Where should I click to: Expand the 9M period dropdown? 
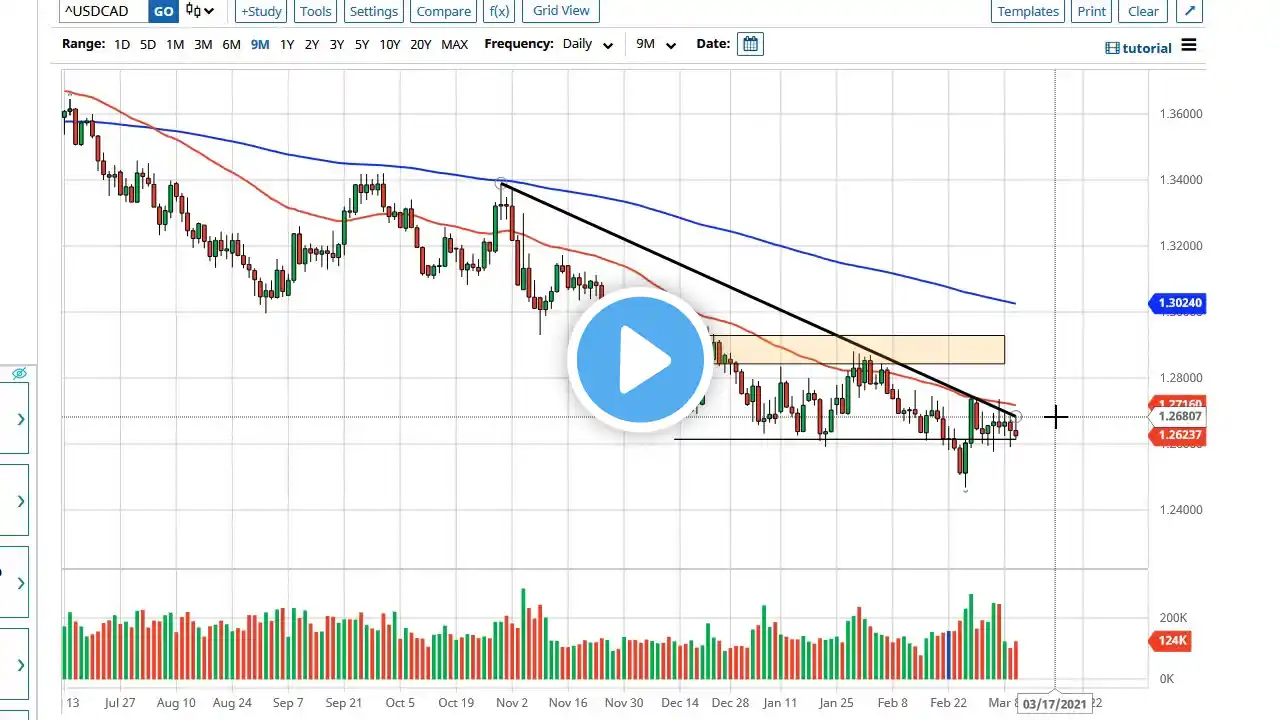[656, 45]
